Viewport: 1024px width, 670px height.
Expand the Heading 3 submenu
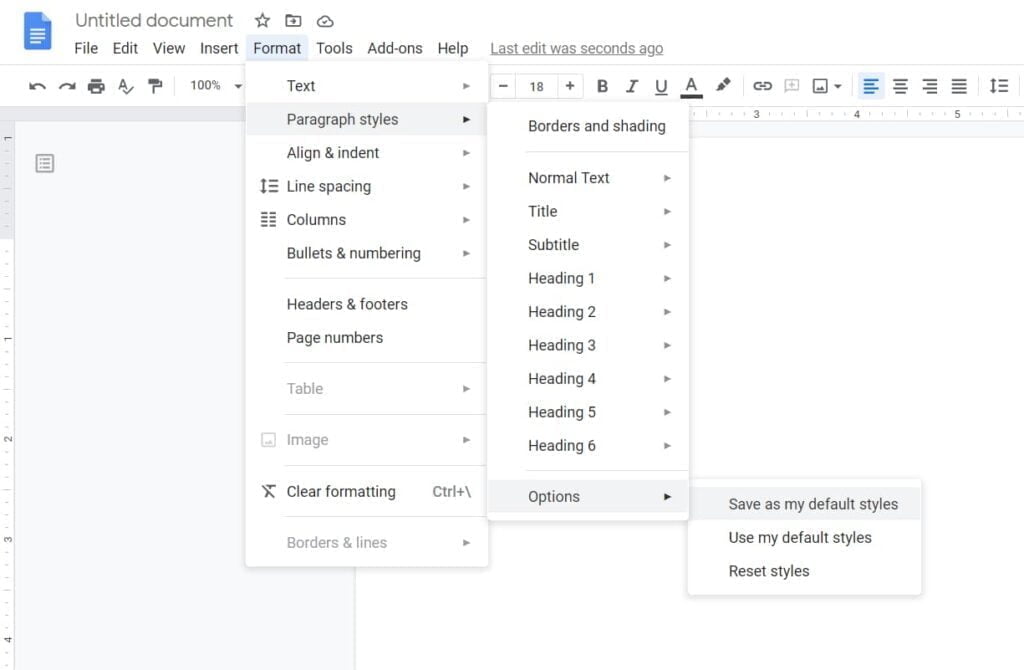pos(588,345)
